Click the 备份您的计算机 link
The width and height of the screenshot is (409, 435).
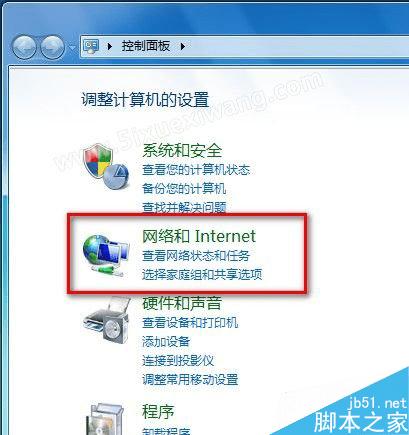[x=184, y=189]
